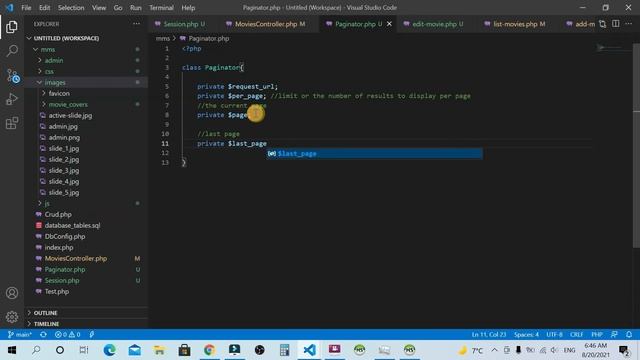The width and height of the screenshot is (640, 360).
Task: Open Google Chrome from taskbar
Action: (209, 350)
